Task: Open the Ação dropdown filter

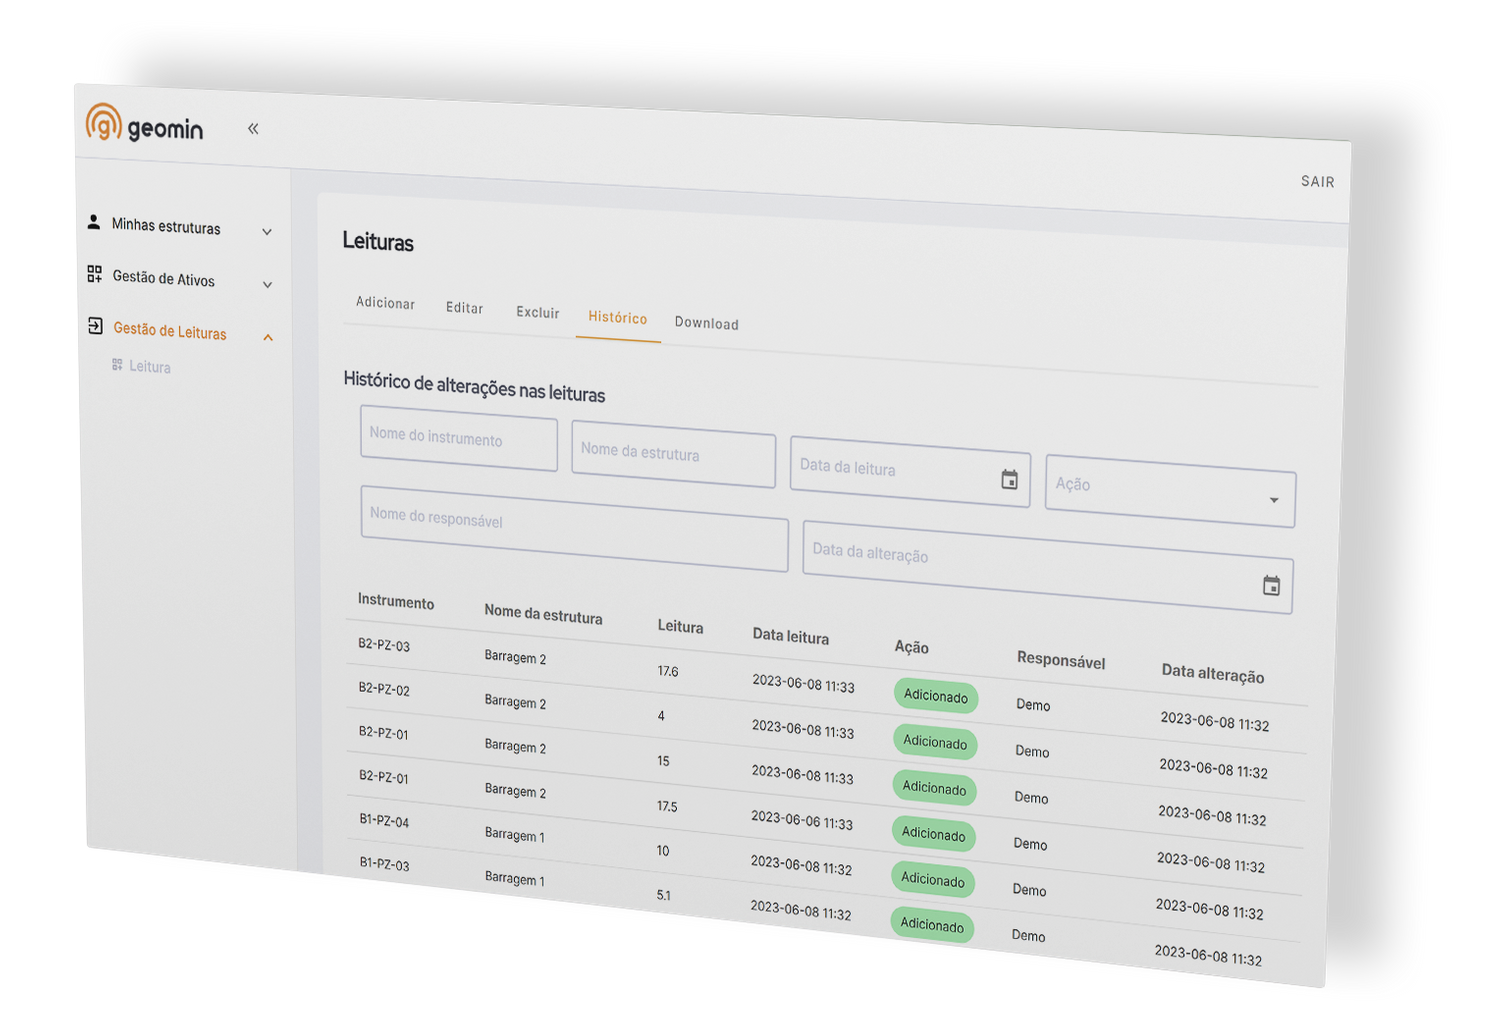Action: pos(1170,491)
